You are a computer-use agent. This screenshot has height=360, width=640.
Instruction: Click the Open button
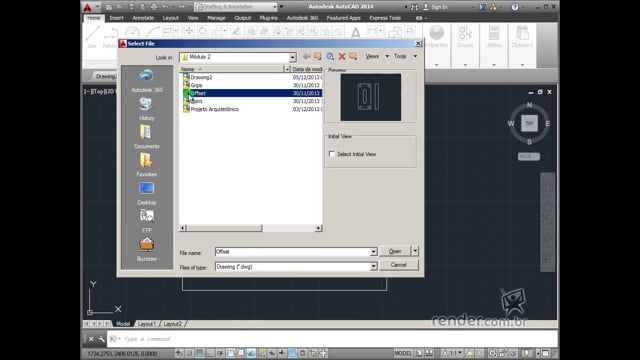pyautogui.click(x=395, y=251)
